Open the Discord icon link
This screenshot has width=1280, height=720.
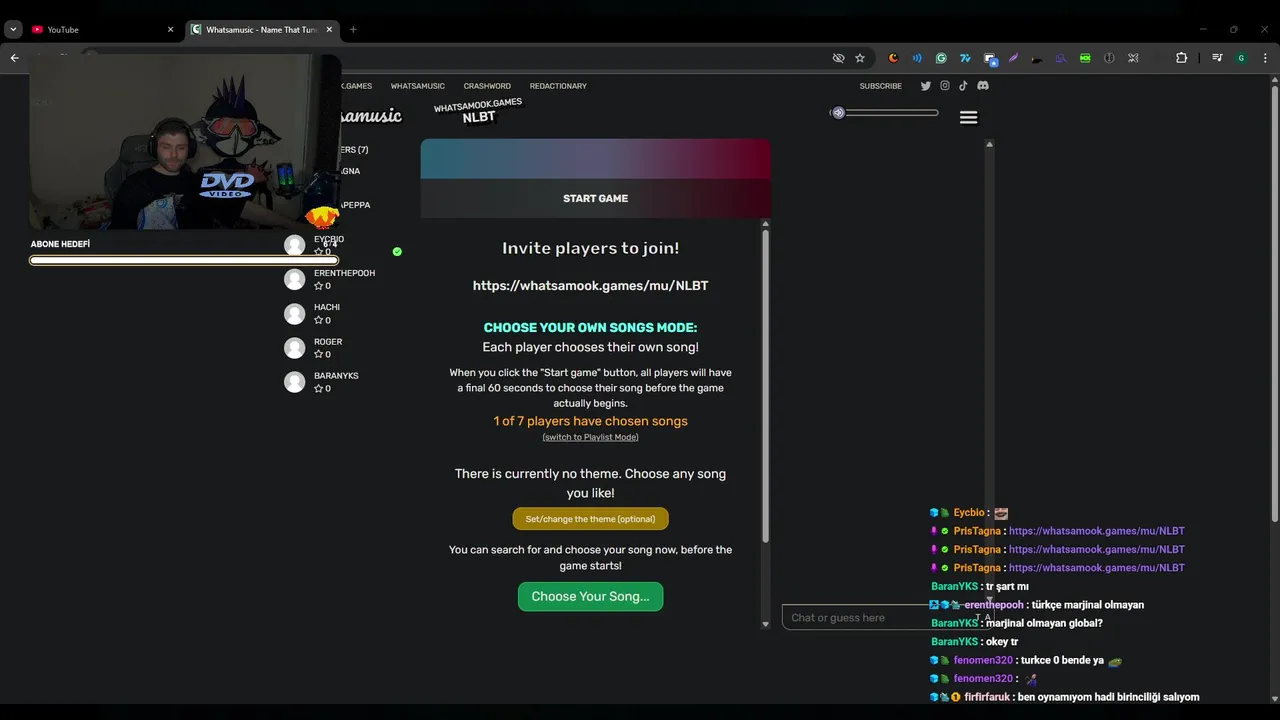pyautogui.click(x=983, y=86)
